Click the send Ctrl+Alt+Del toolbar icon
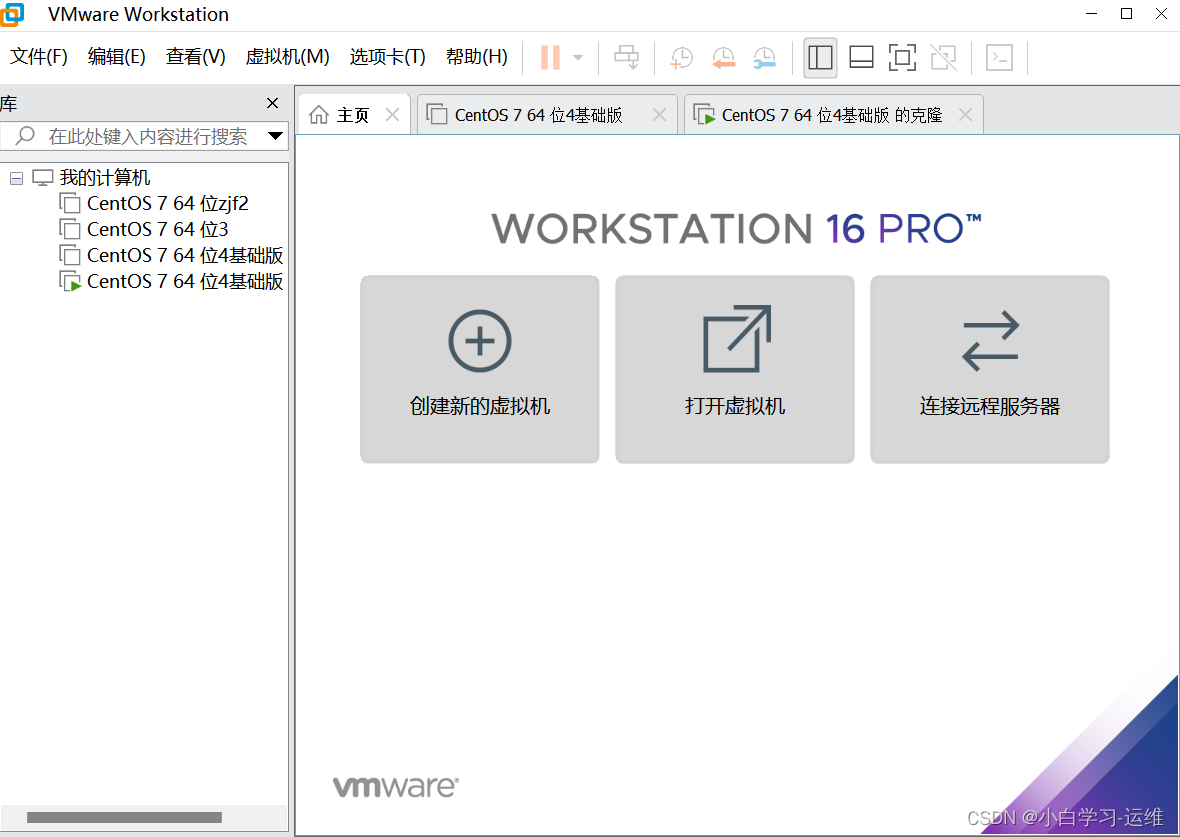 coord(626,57)
